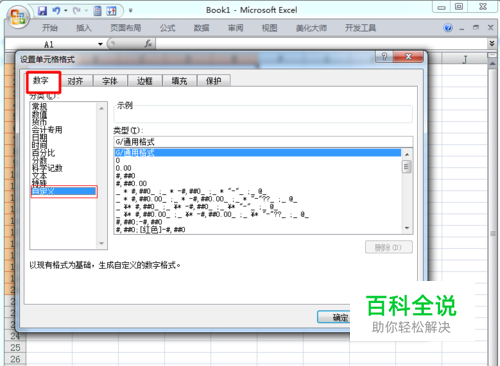Open the 开发工具 ribbon tab
500x366 pixels.
click(360, 28)
